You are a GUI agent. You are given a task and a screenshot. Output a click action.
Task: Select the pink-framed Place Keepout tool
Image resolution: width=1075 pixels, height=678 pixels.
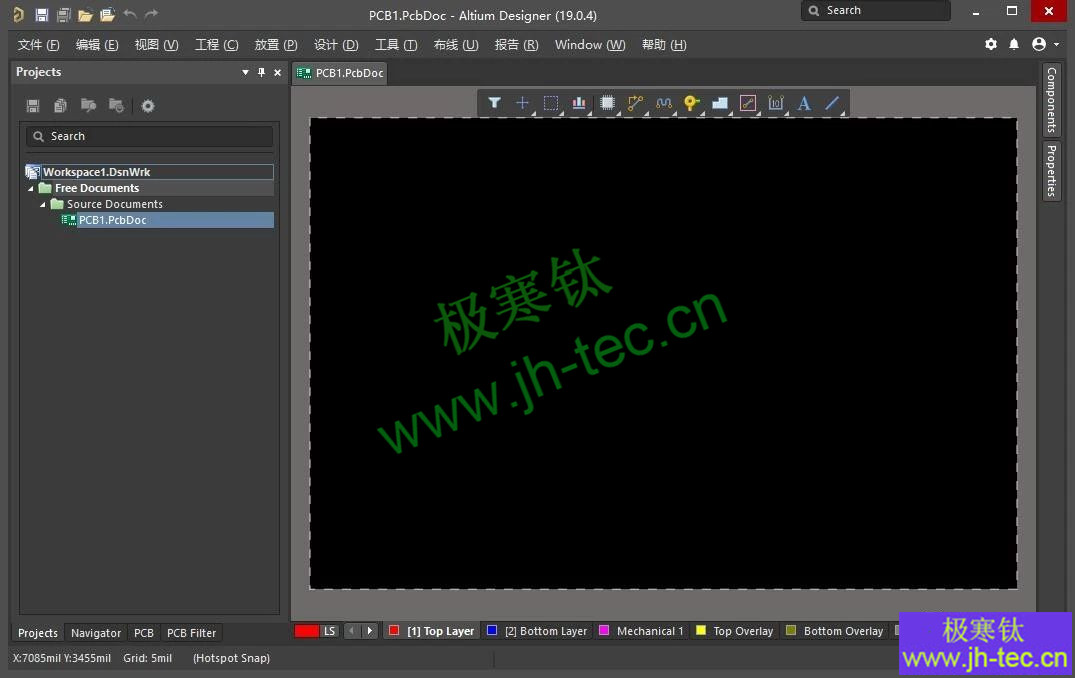pyautogui.click(x=748, y=103)
